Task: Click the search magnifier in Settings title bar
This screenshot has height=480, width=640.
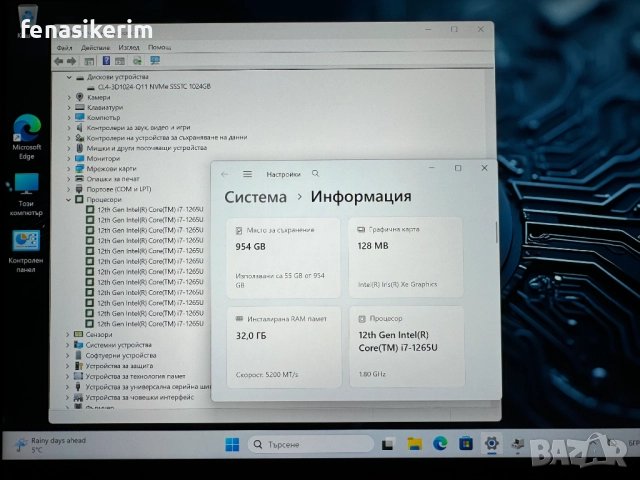Action: point(316,174)
